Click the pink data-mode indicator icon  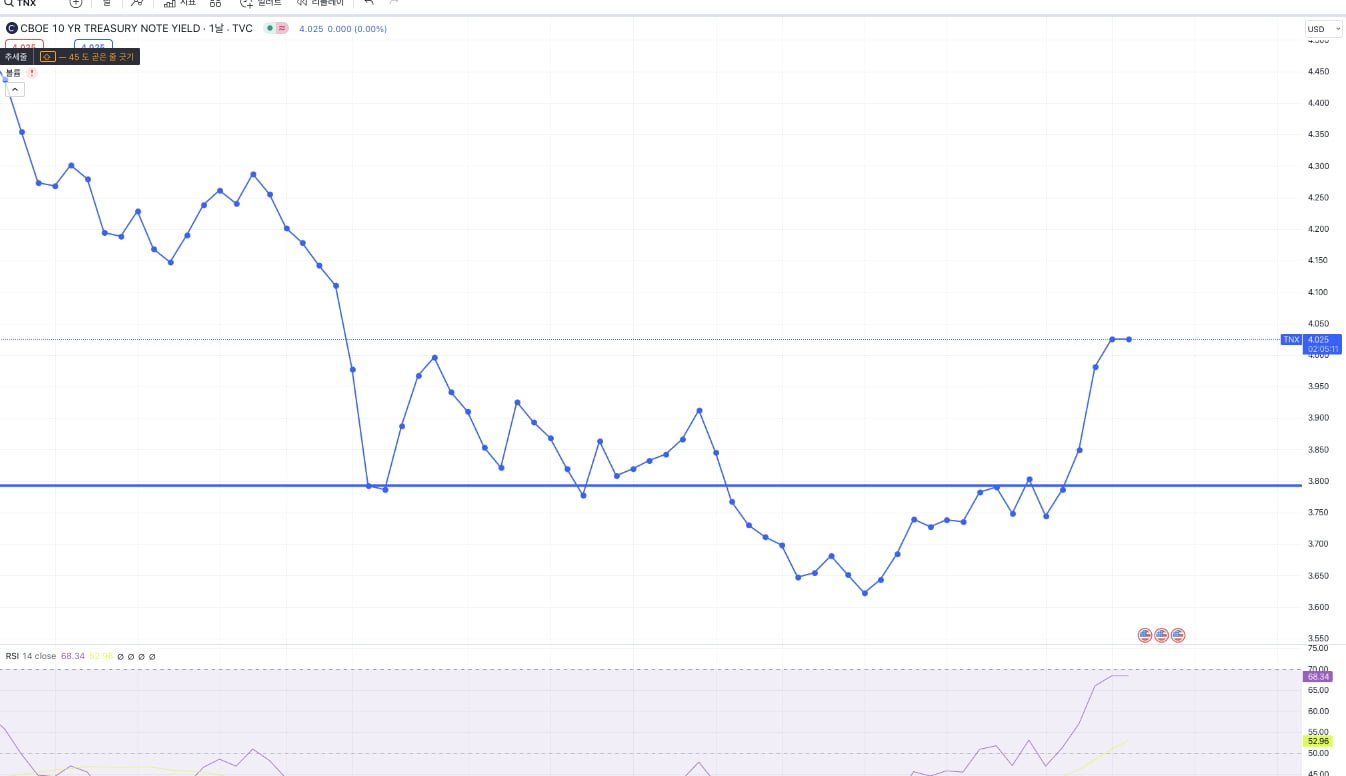tap(282, 29)
